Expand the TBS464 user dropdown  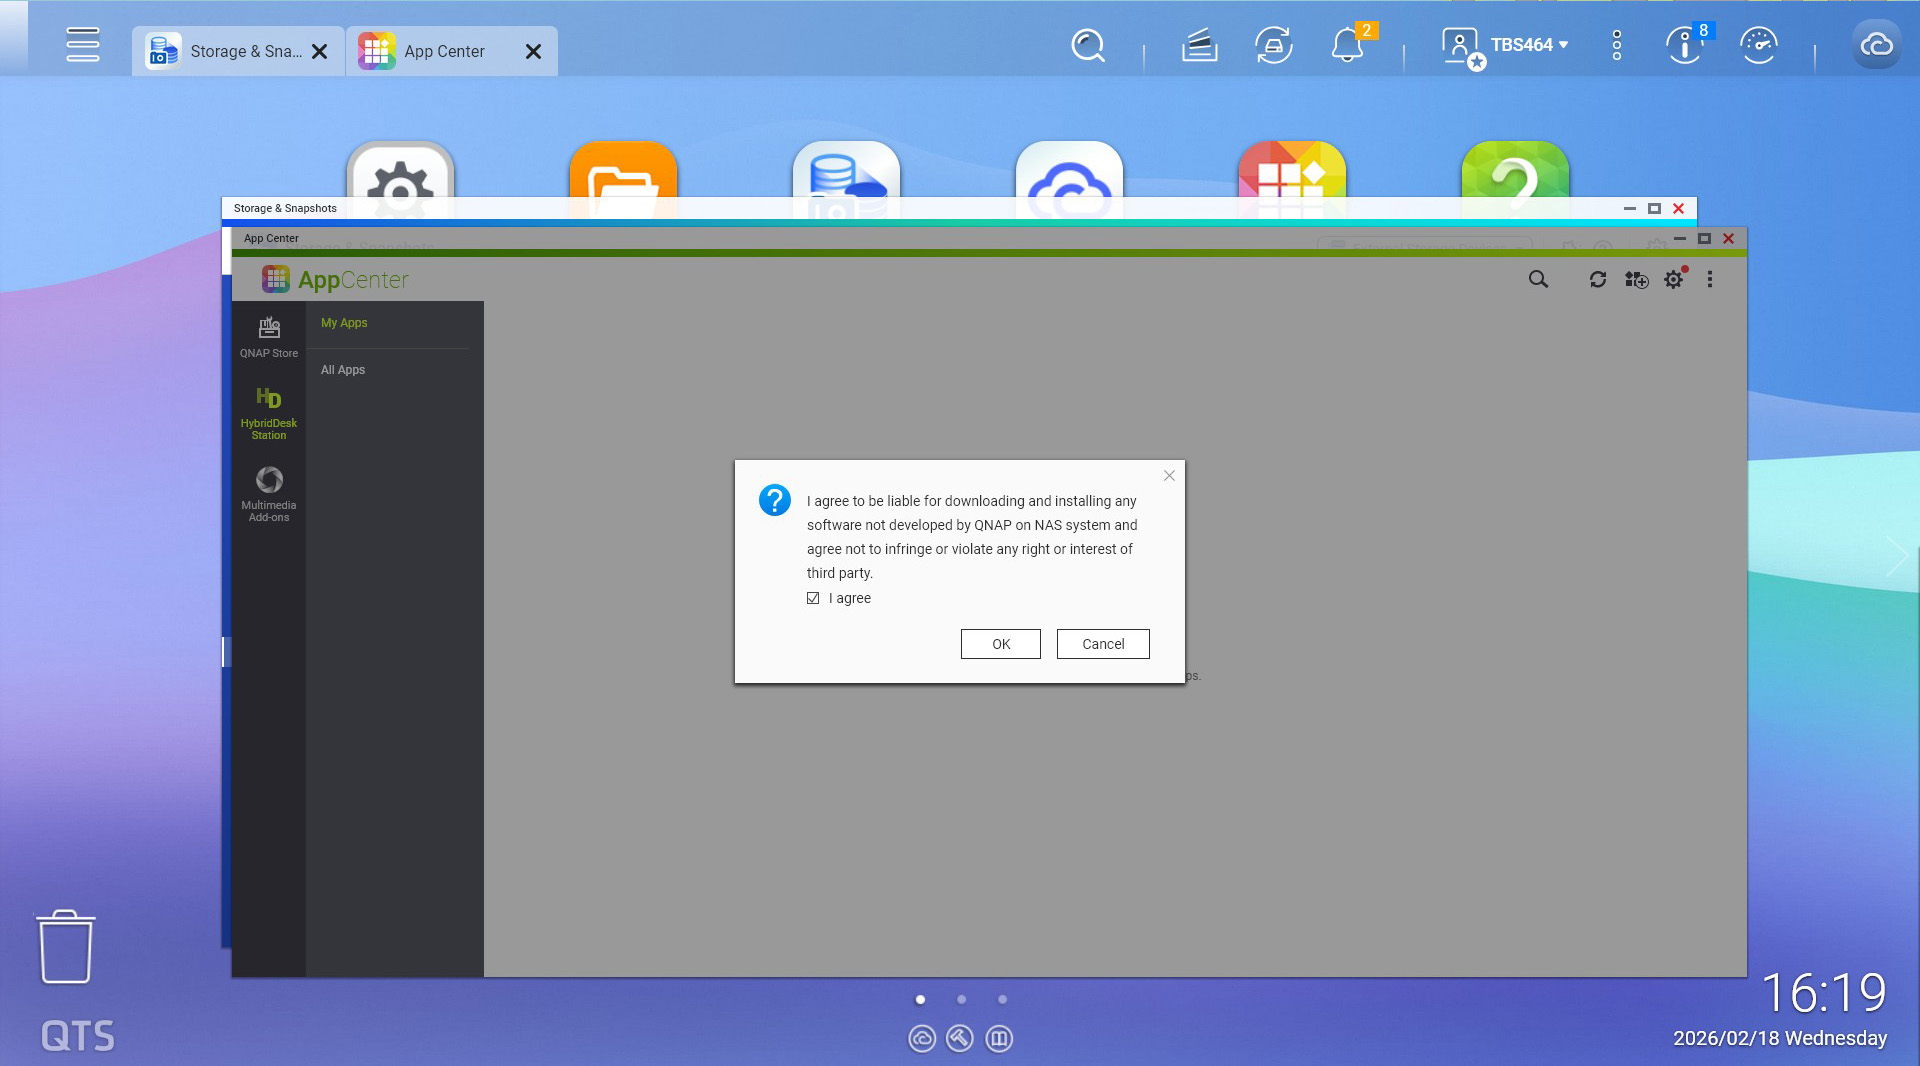tap(1528, 45)
